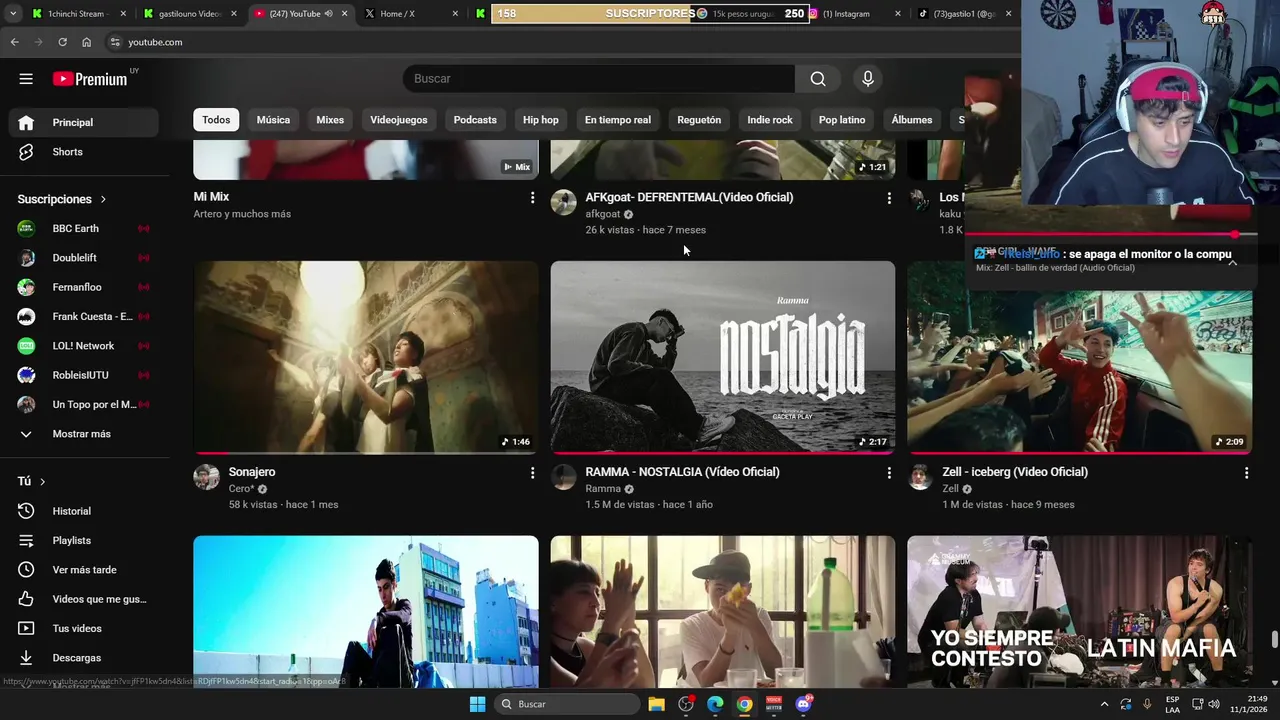The width and height of the screenshot is (1280, 720).
Task: Select the En tiempo real chip
Action: point(618,120)
